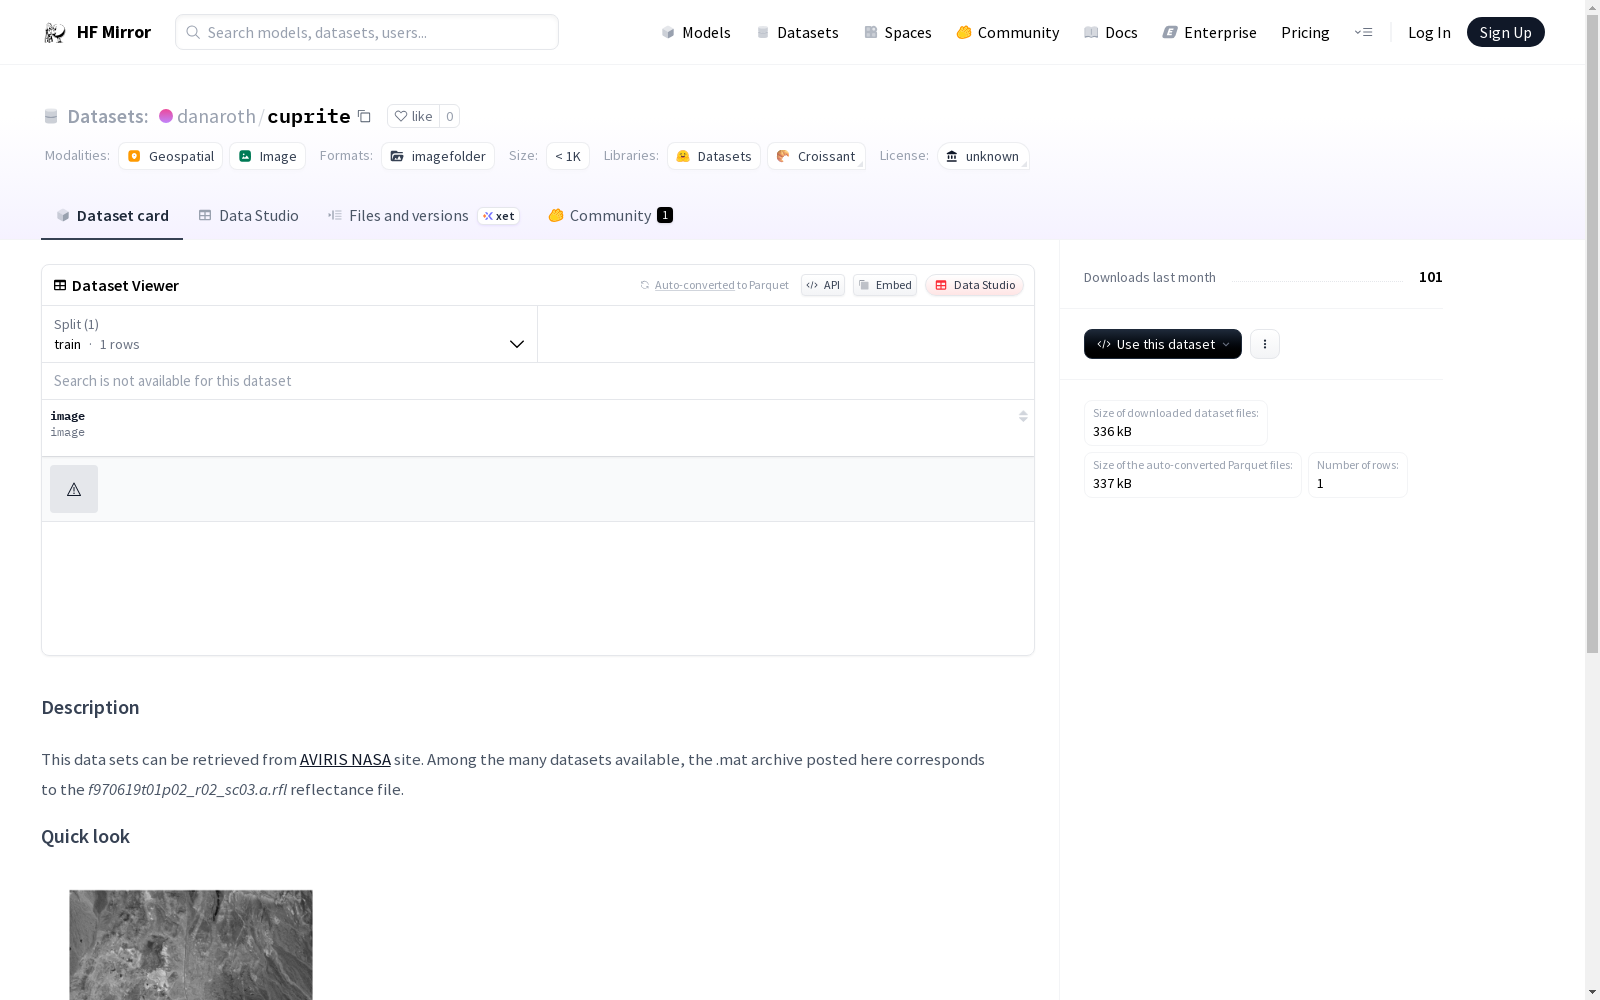Image resolution: width=1600 pixels, height=1000 pixels.
Task: Click the Datasets: breadcrumb label
Action: 107,116
